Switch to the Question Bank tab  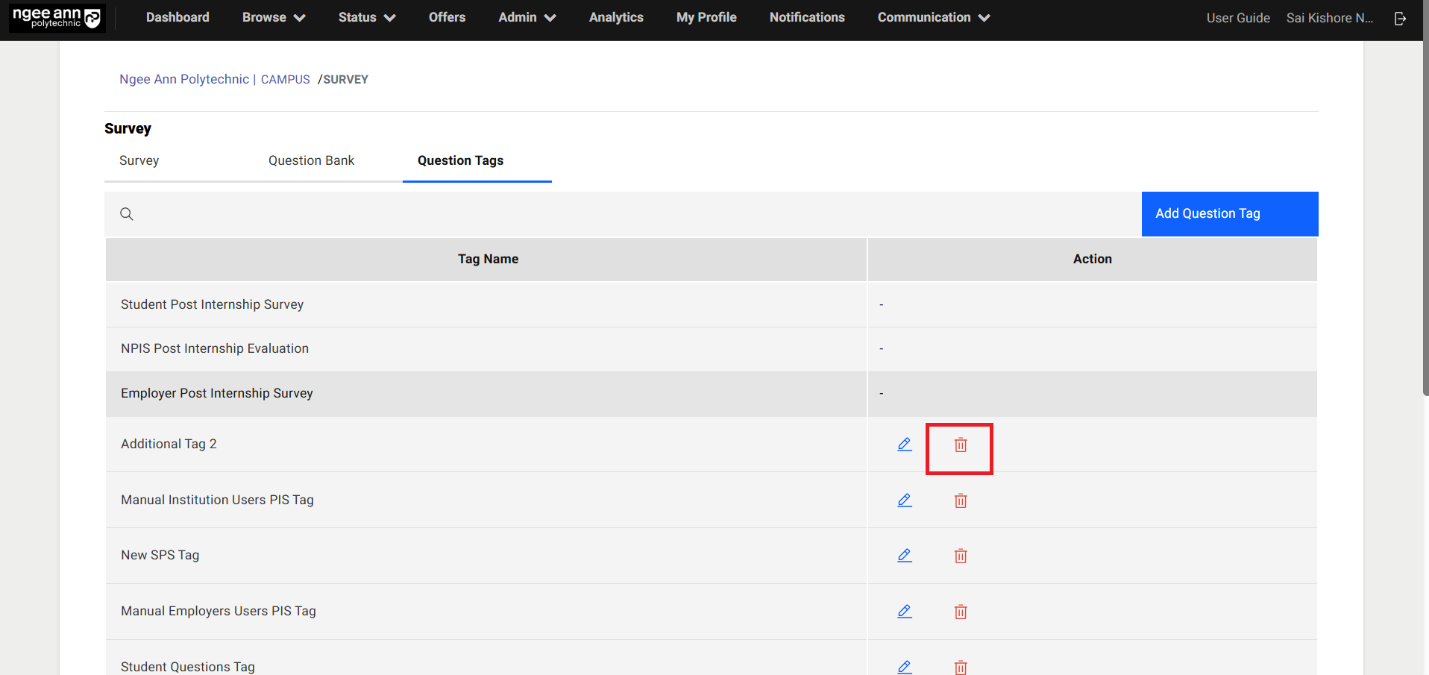311,161
